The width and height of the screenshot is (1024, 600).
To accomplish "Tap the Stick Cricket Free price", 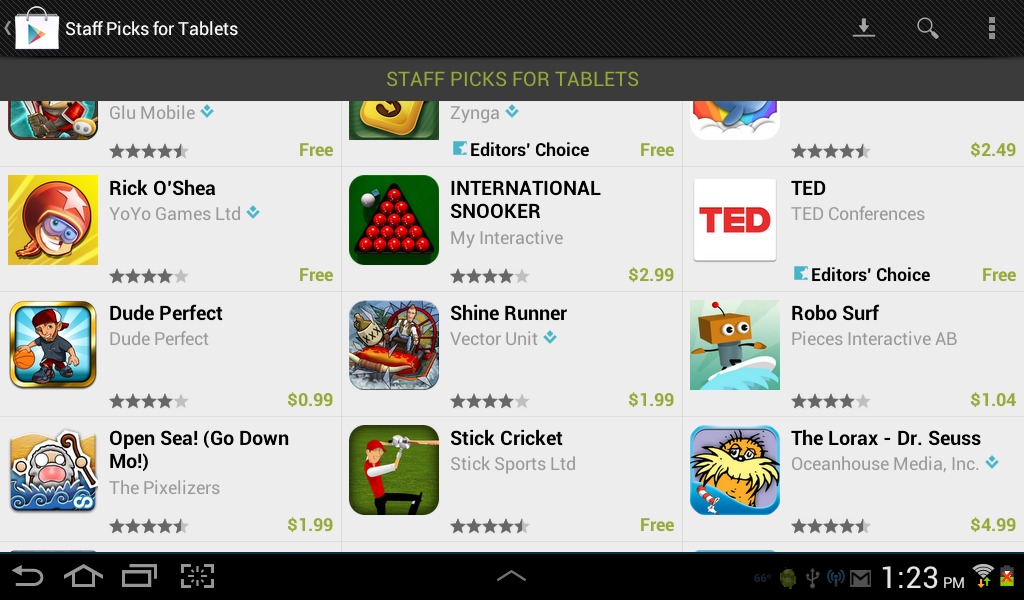I will (656, 524).
